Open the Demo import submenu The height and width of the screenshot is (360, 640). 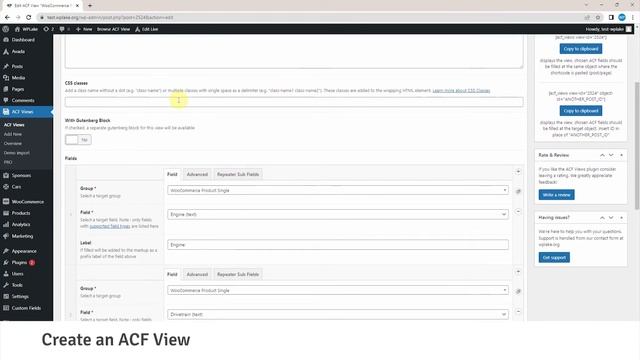coord(16,153)
